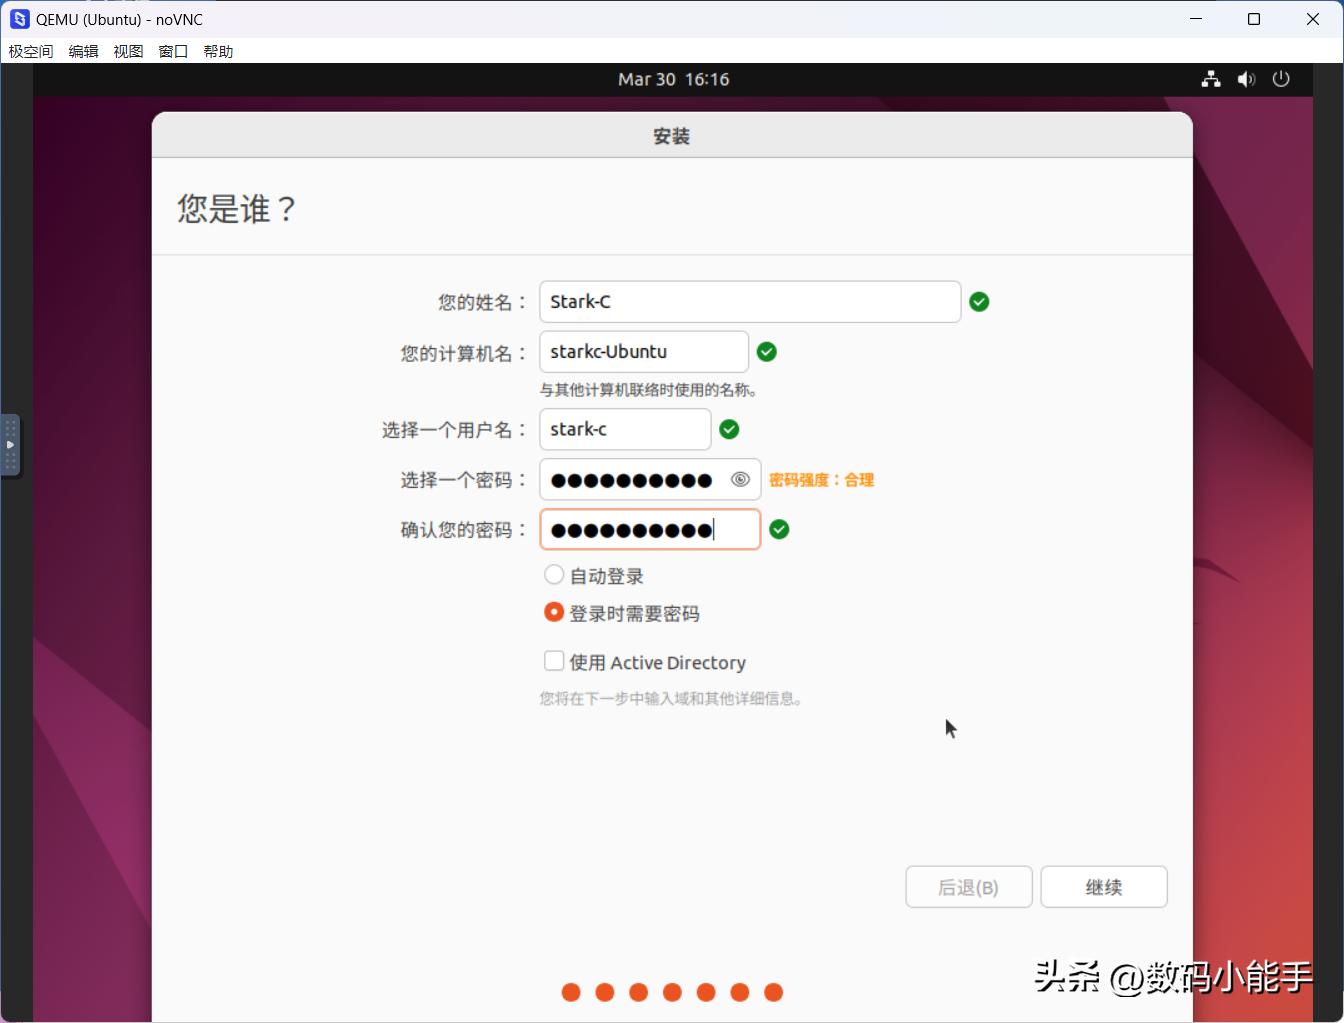1344x1023 pixels.
Task: Expand the noVNC side control panel handle
Action: 10,445
